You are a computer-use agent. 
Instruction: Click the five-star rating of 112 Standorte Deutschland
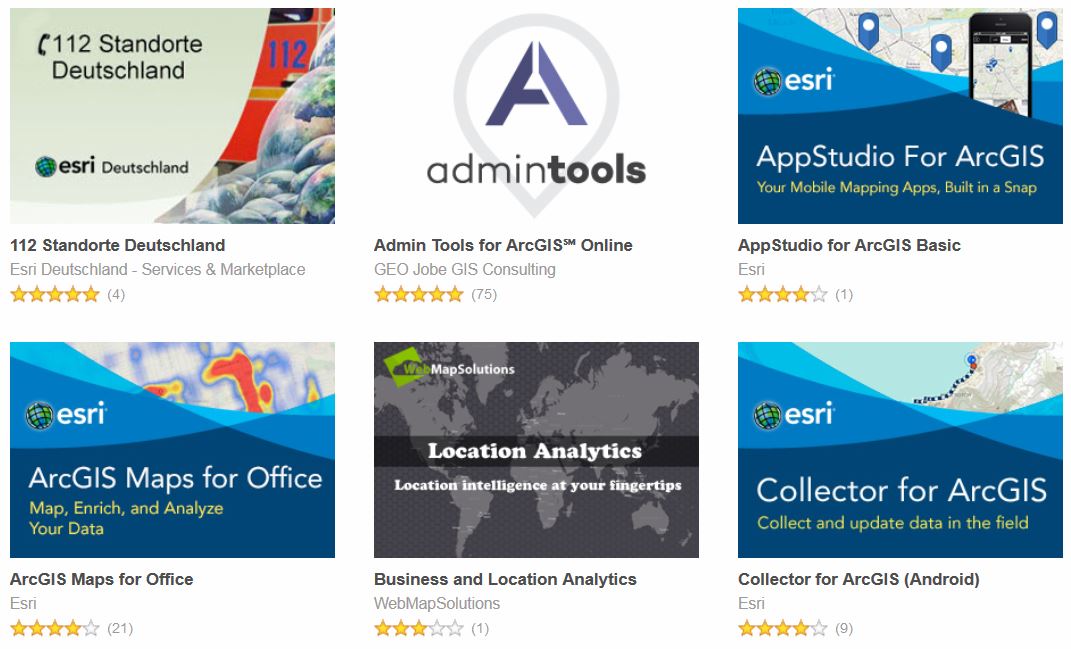coord(55,295)
